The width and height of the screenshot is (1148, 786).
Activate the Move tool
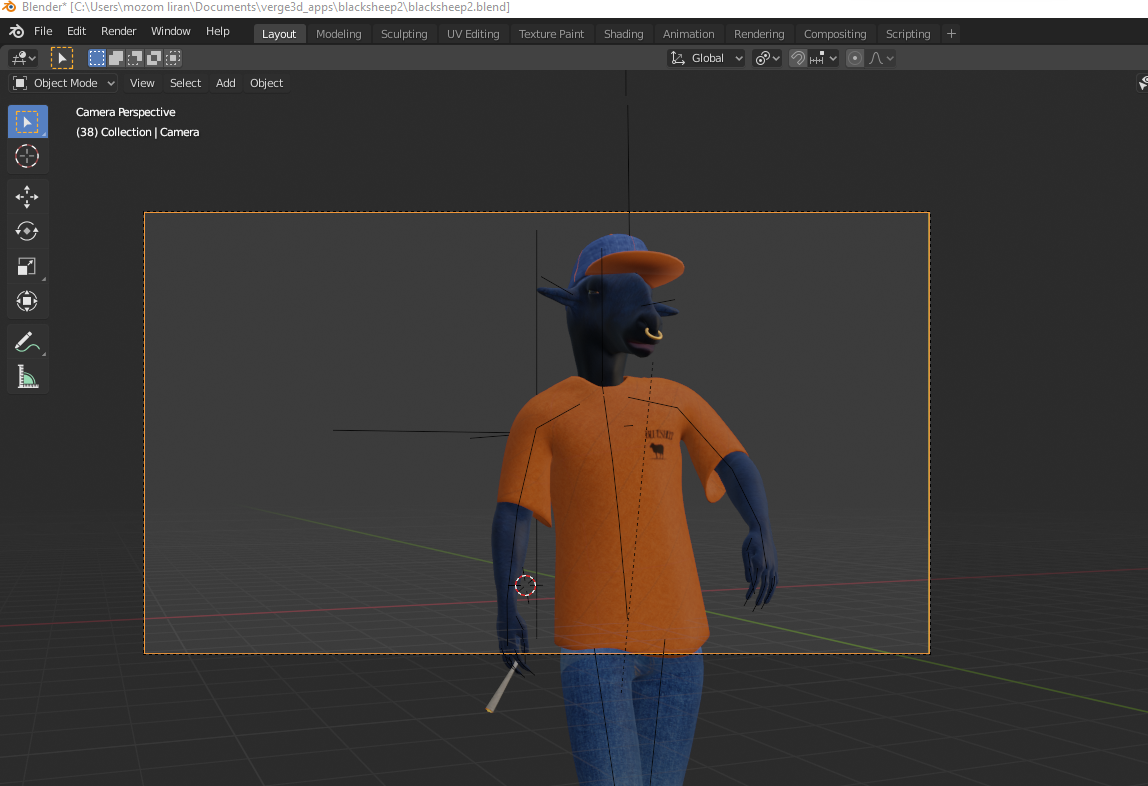pos(27,196)
